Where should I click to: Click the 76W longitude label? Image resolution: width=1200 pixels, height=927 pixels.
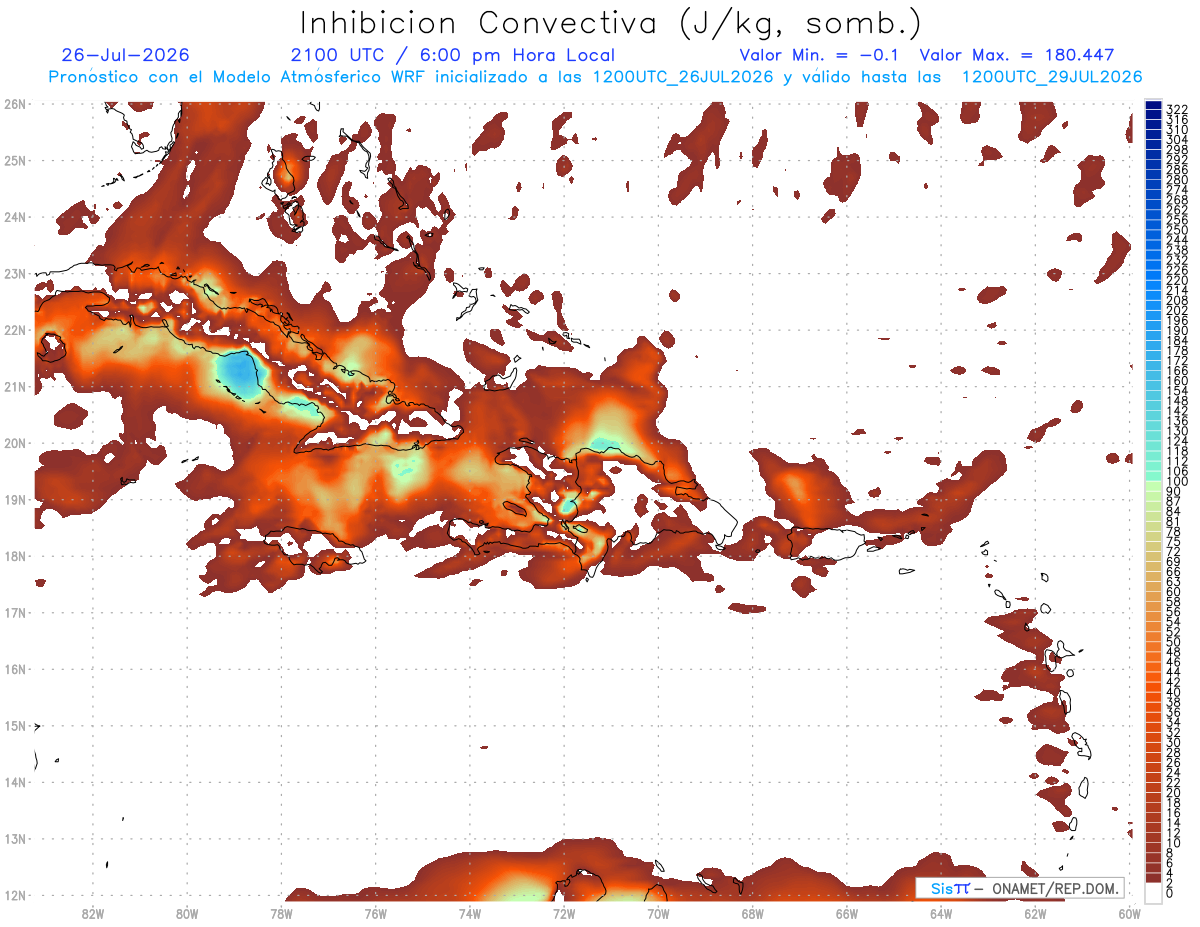(x=375, y=913)
